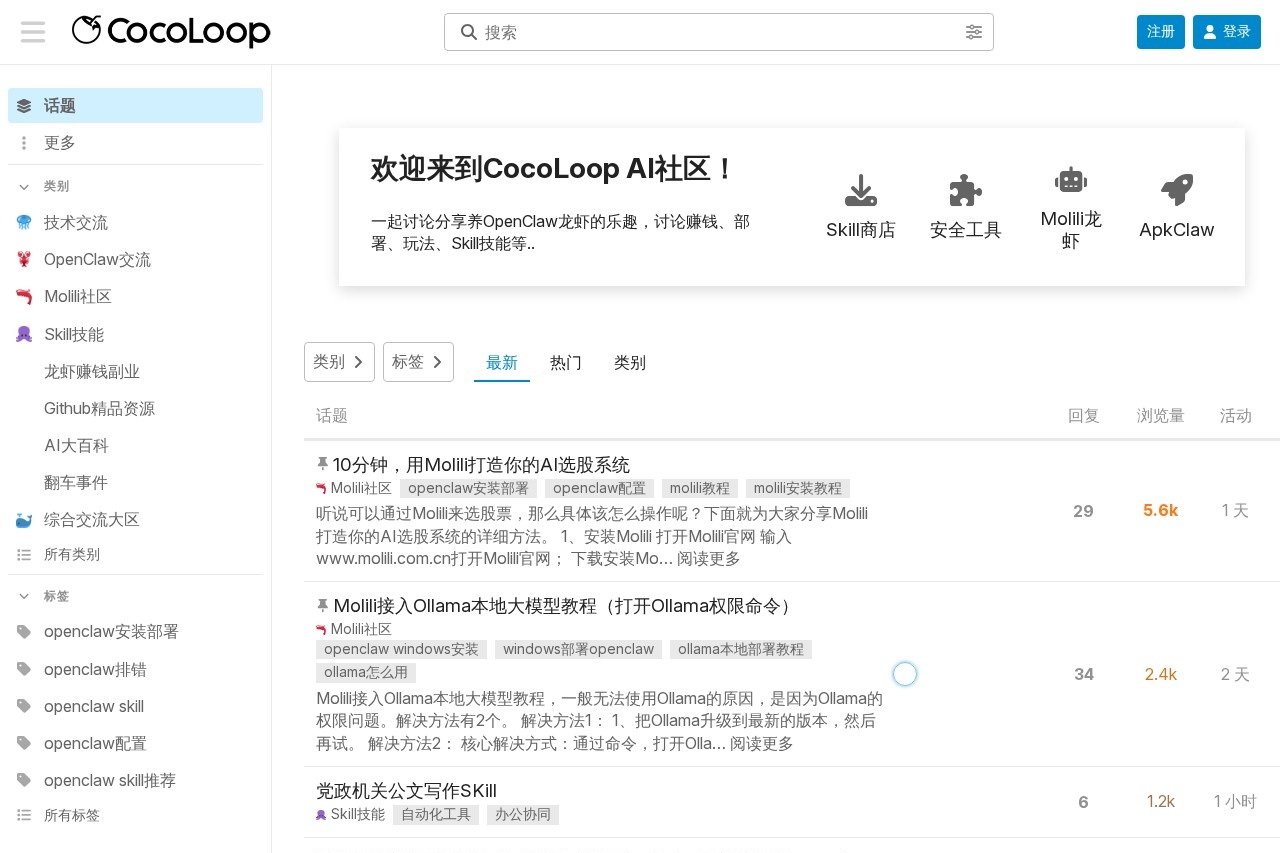Open the Skill商店 download icon
The image size is (1280, 853).
coord(860,190)
